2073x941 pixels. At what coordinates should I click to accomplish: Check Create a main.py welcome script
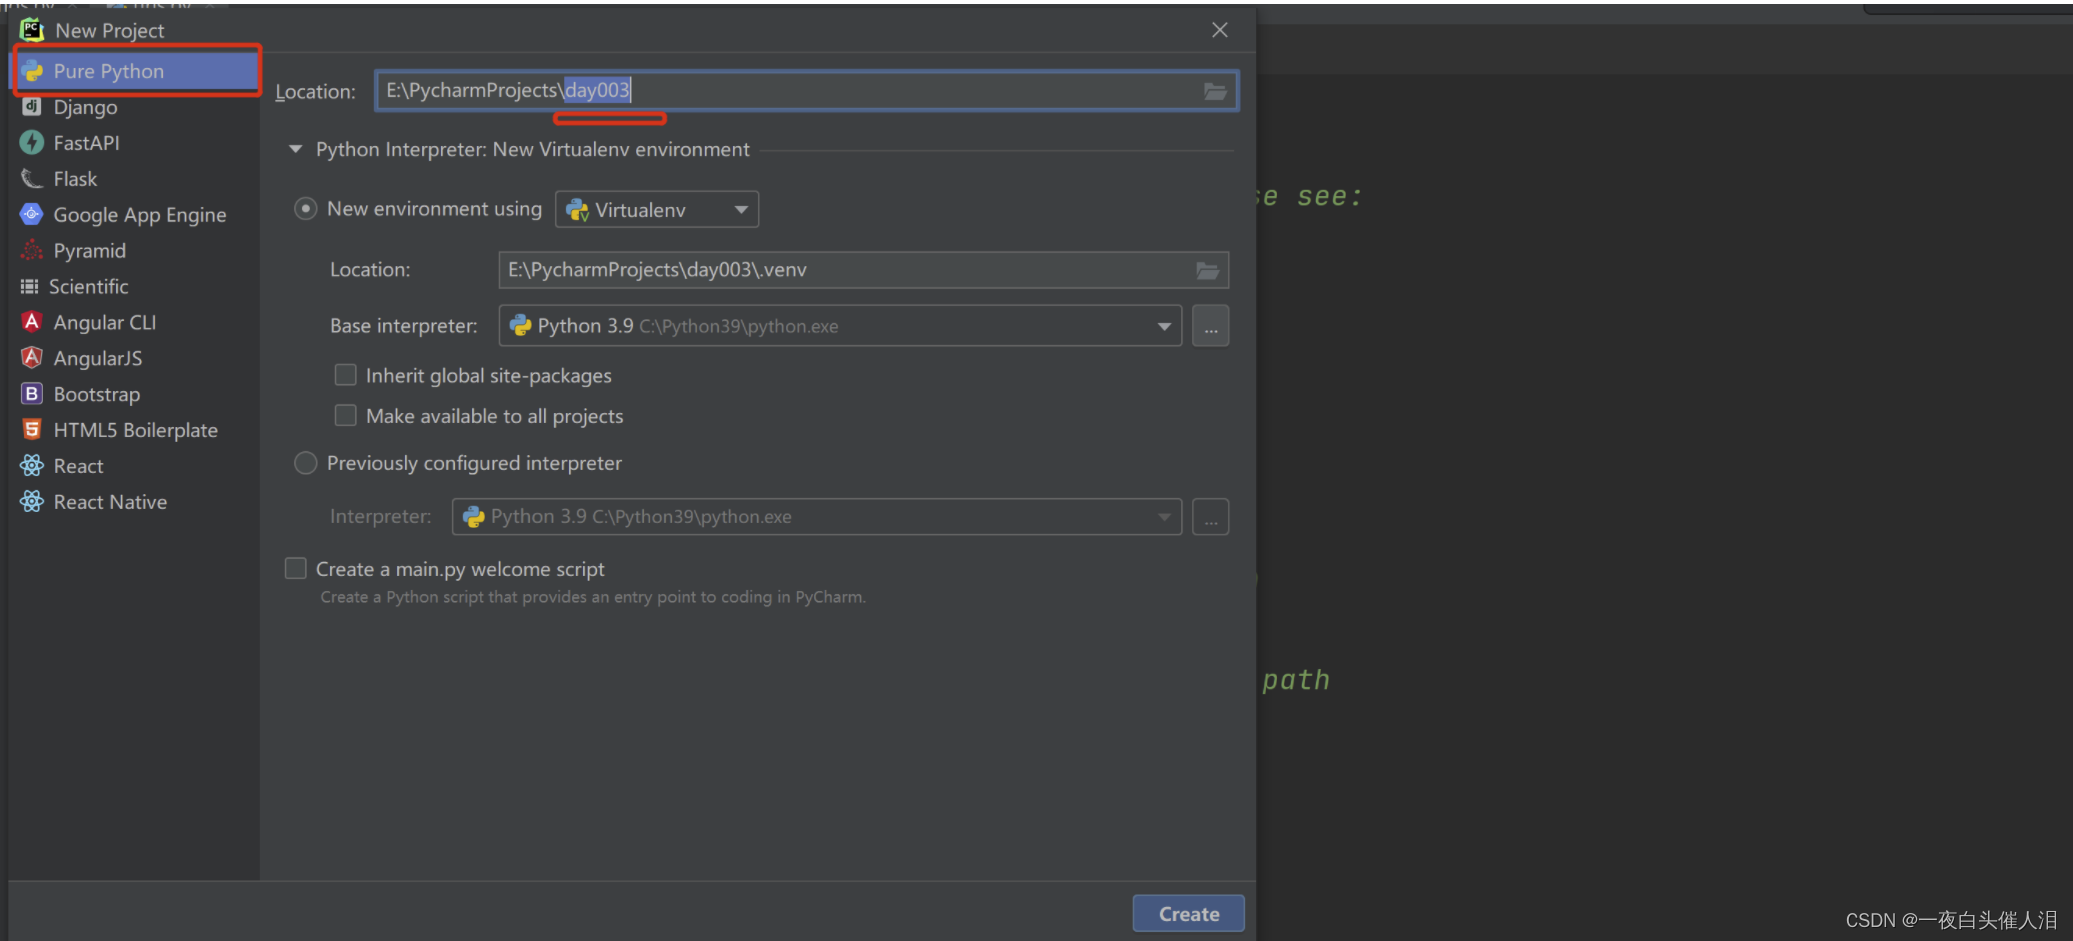[295, 568]
